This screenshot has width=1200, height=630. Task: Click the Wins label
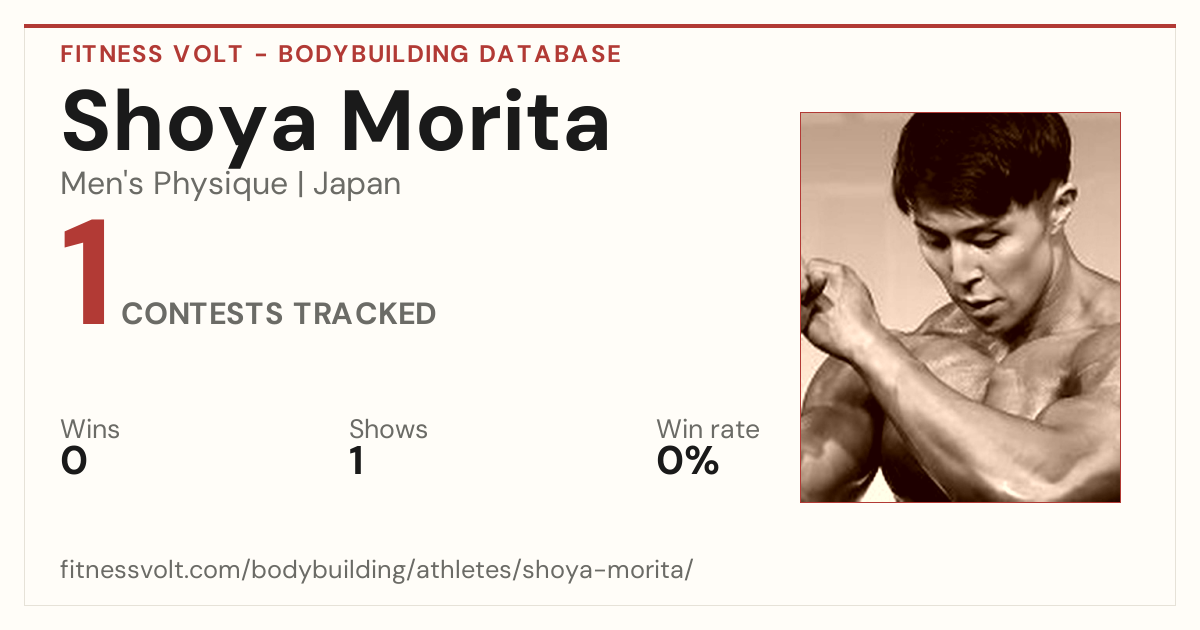coord(90,429)
